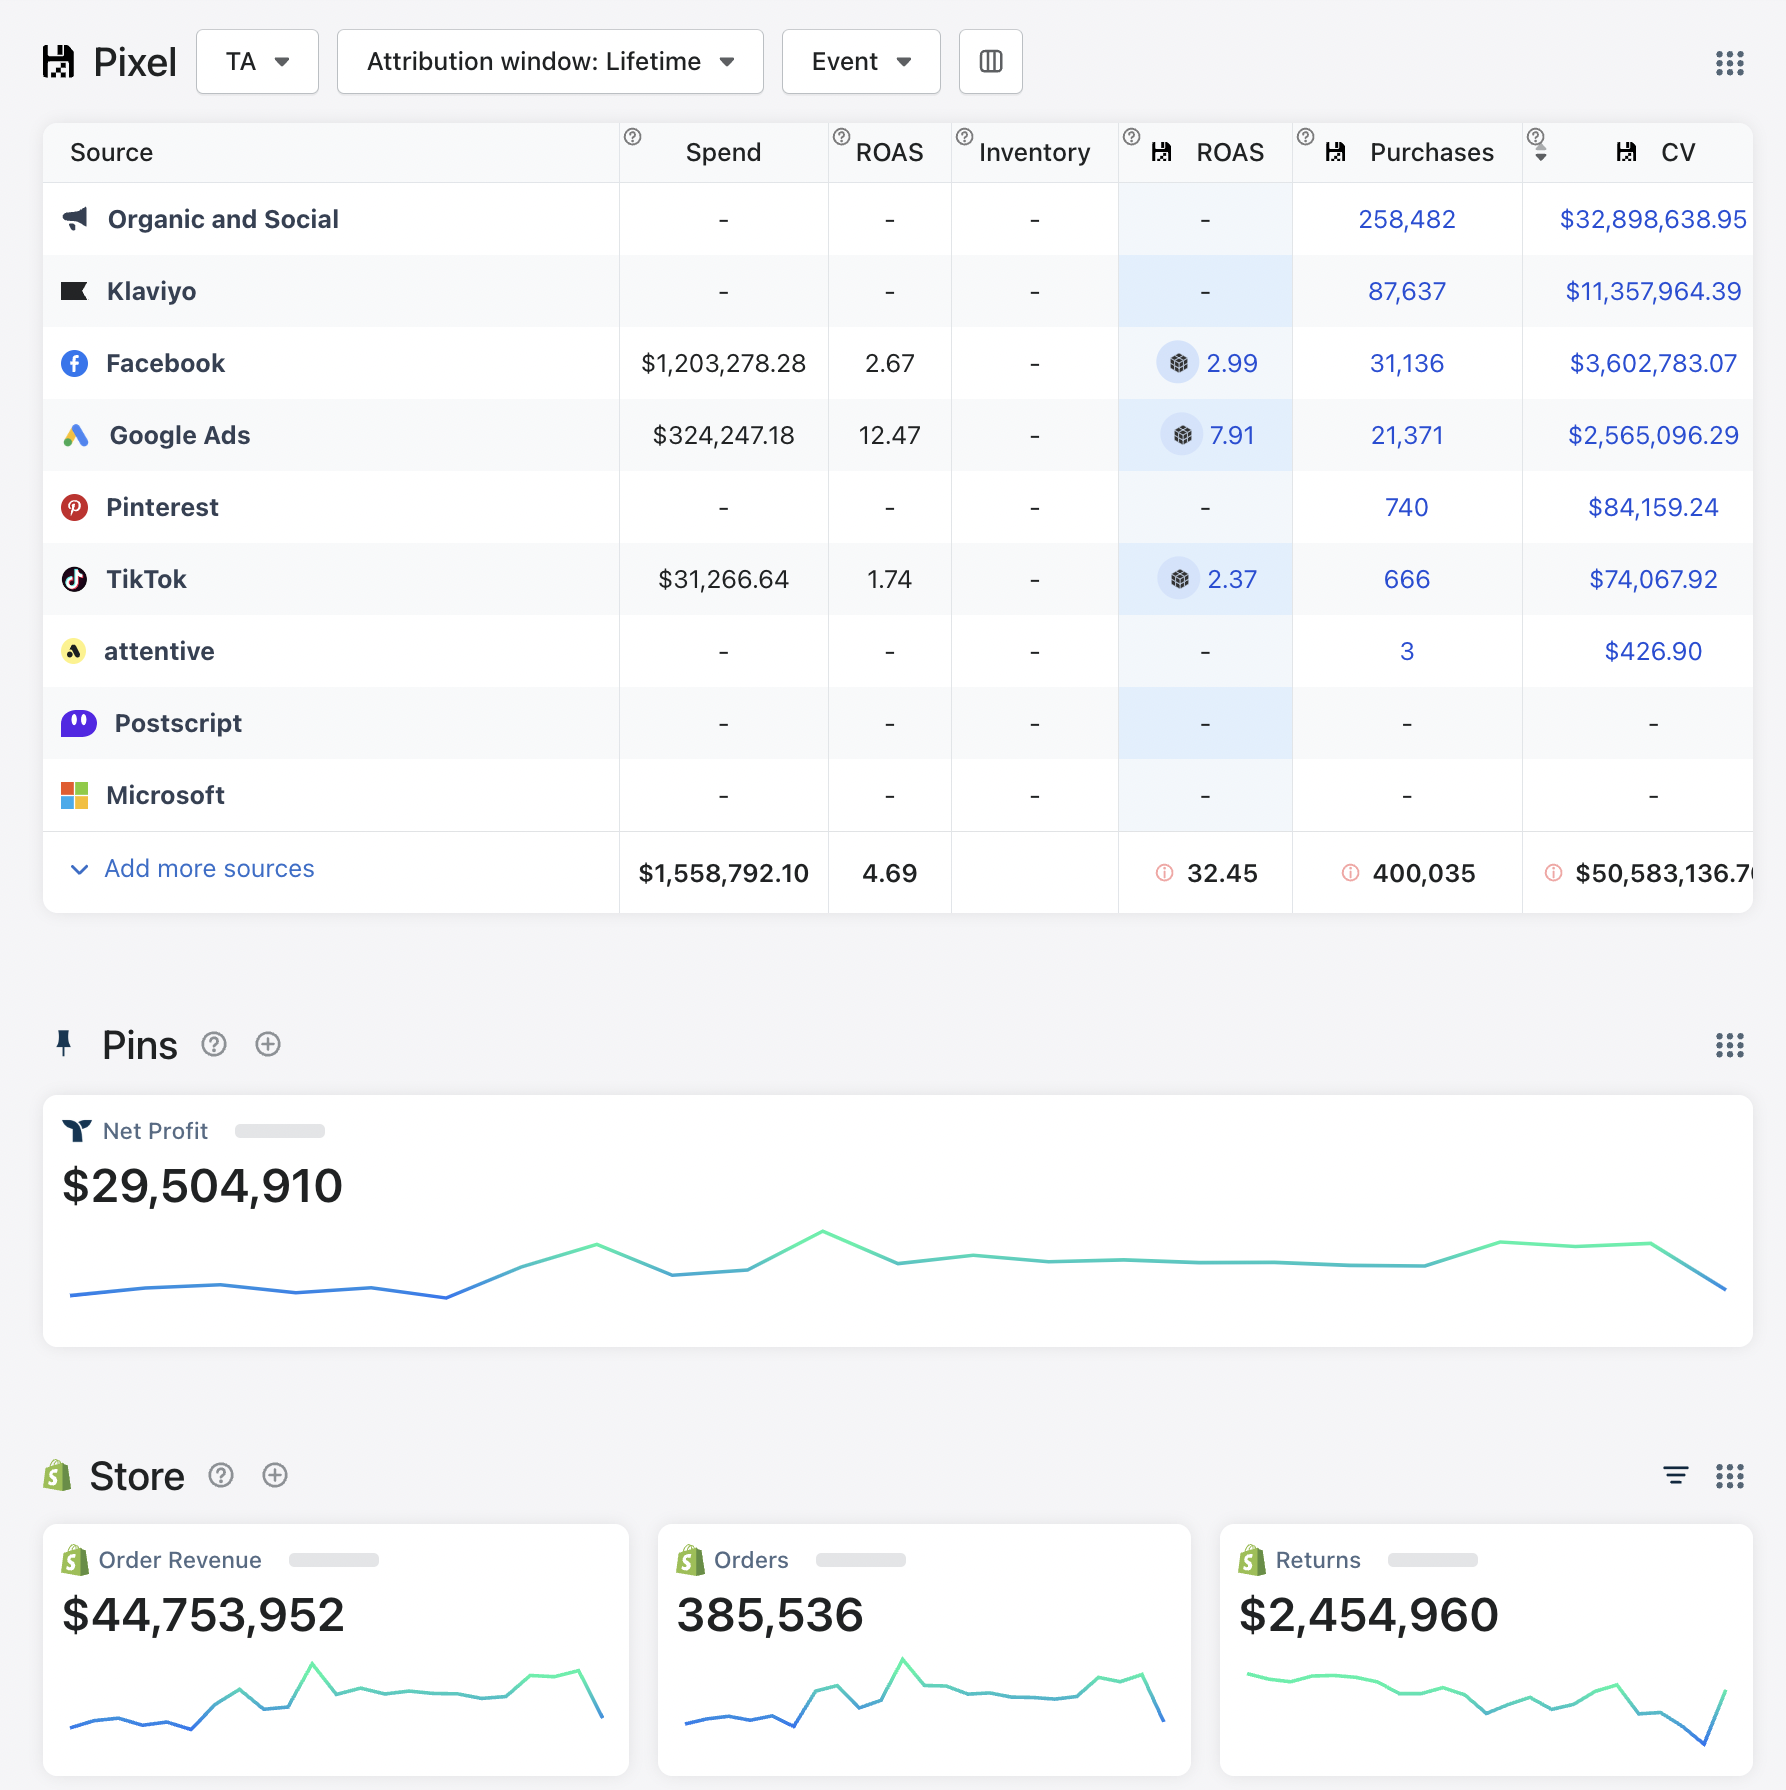Viewport: 1786px width, 1790px height.
Task: Open Klaviyo conversion value $11,357,964.39 link
Action: tap(1652, 291)
